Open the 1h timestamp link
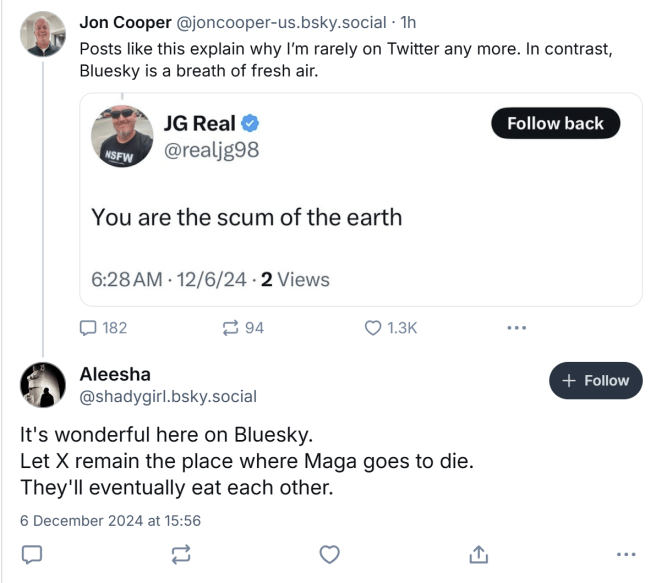This screenshot has height=583, width=656. coord(408,23)
